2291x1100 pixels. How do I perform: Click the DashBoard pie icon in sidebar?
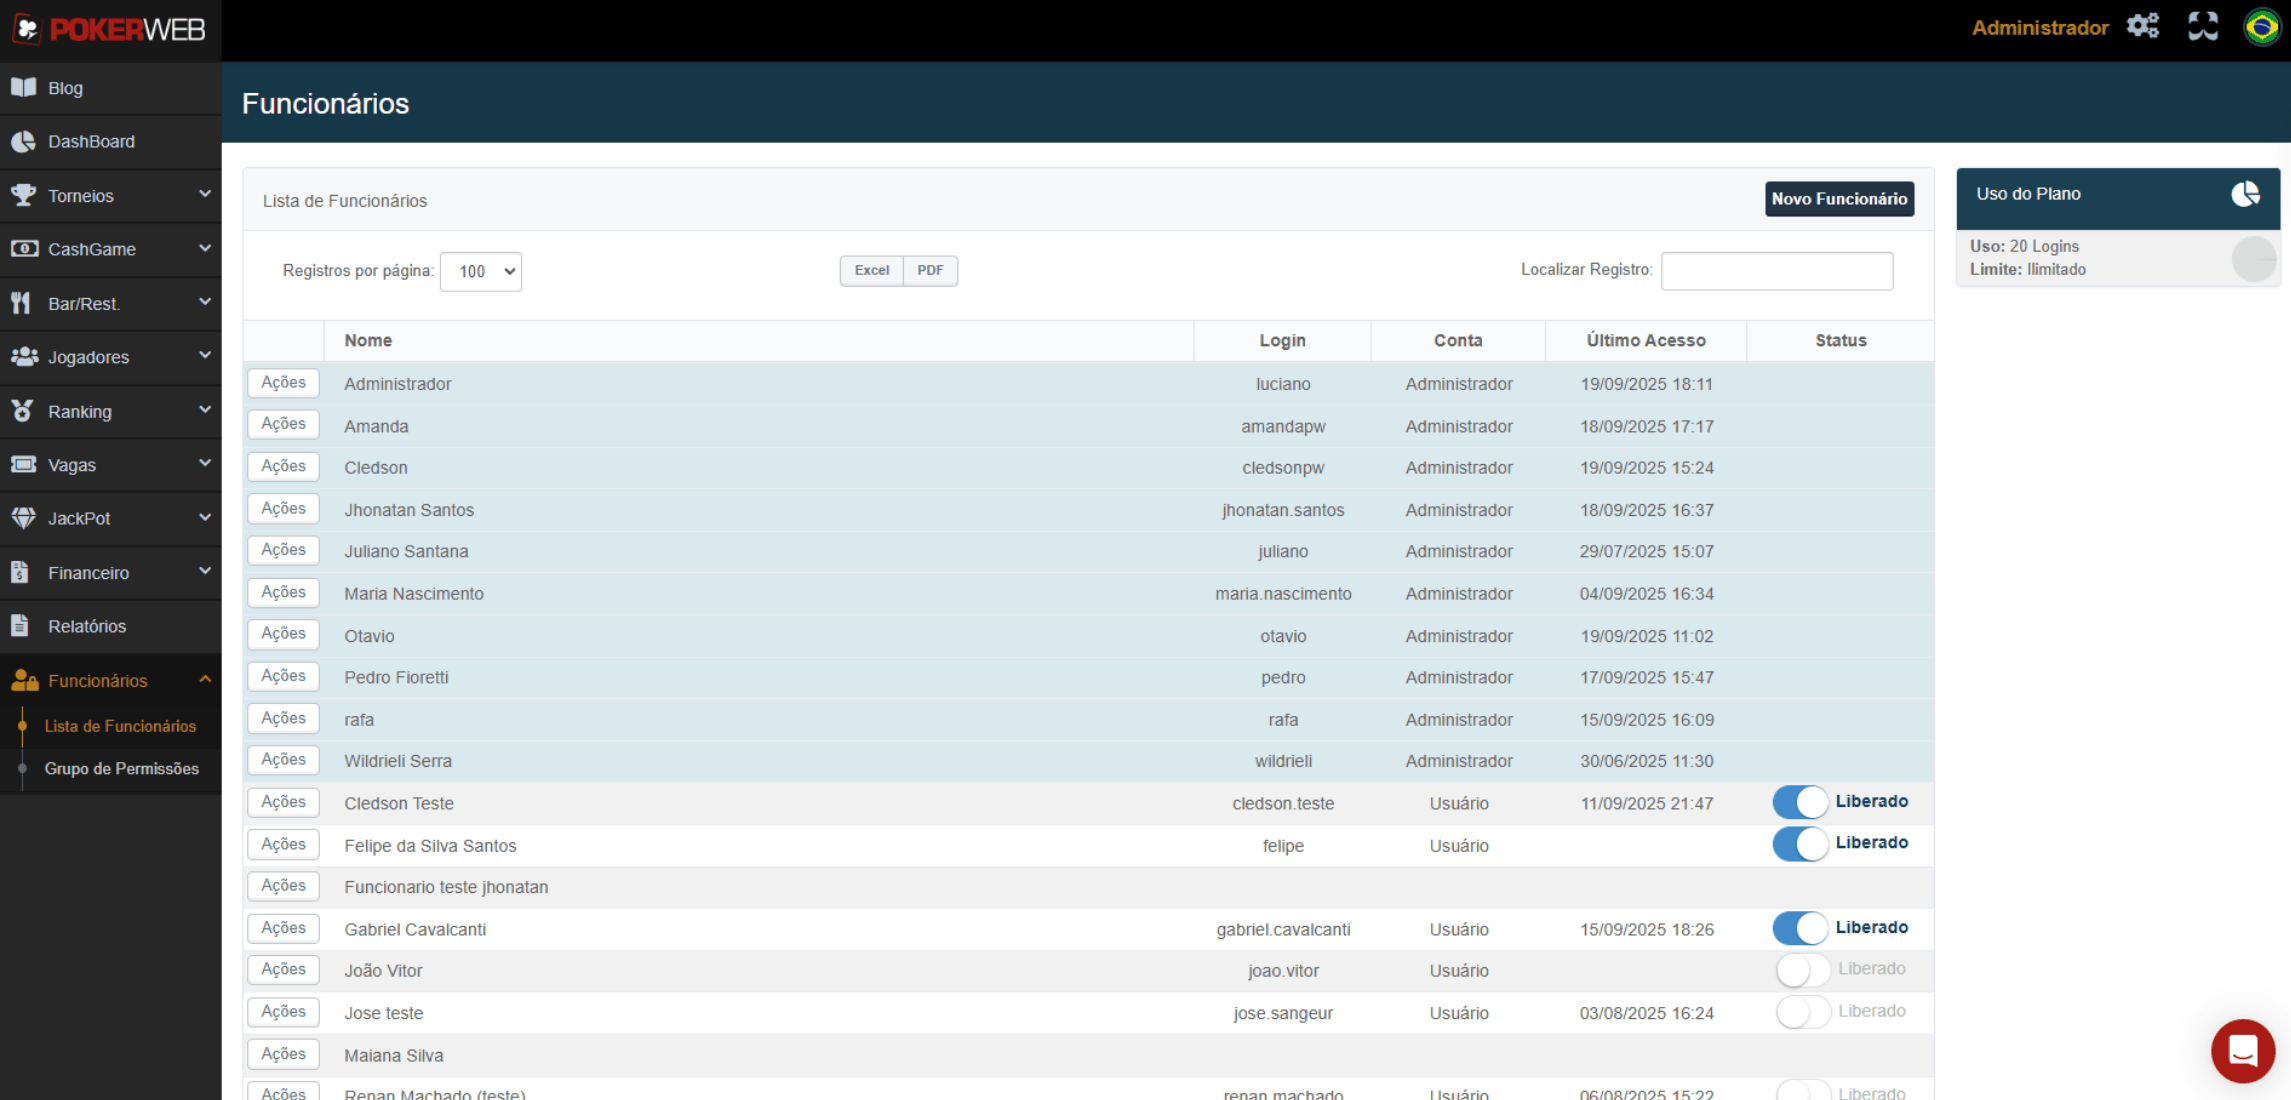(x=23, y=141)
